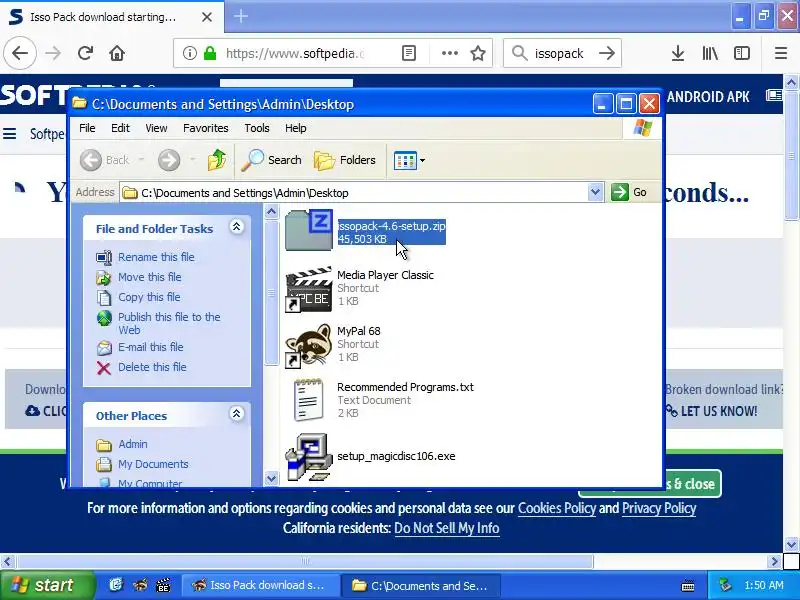The width and height of the screenshot is (800, 600).
Task: Show site information for Softpedia
Action: pos(190,53)
